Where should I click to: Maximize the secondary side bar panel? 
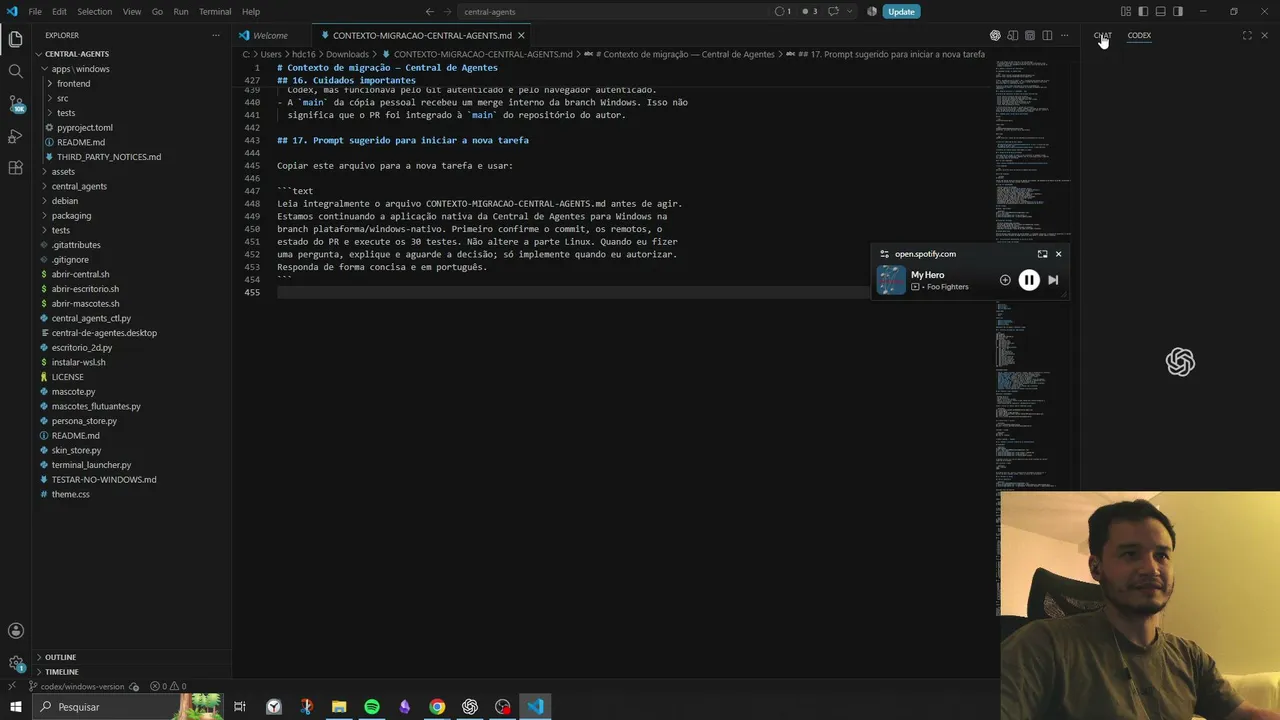click(x=1247, y=35)
